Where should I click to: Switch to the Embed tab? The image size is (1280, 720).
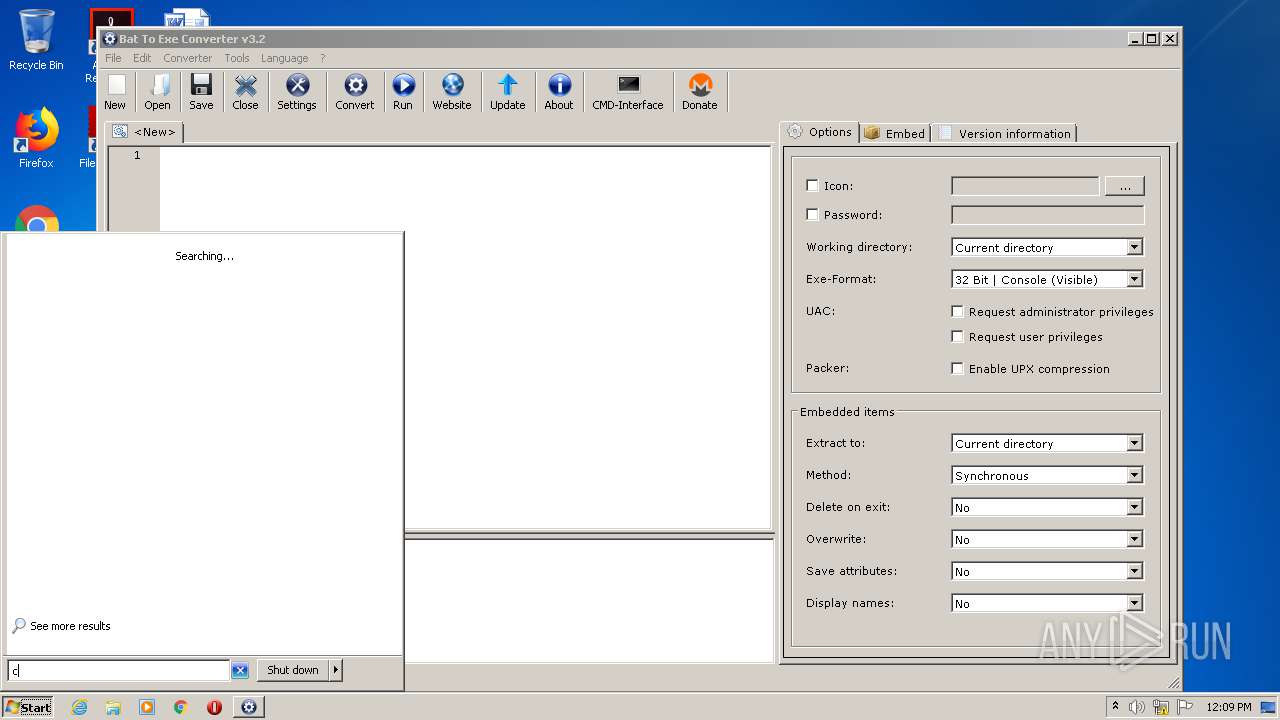(895, 134)
